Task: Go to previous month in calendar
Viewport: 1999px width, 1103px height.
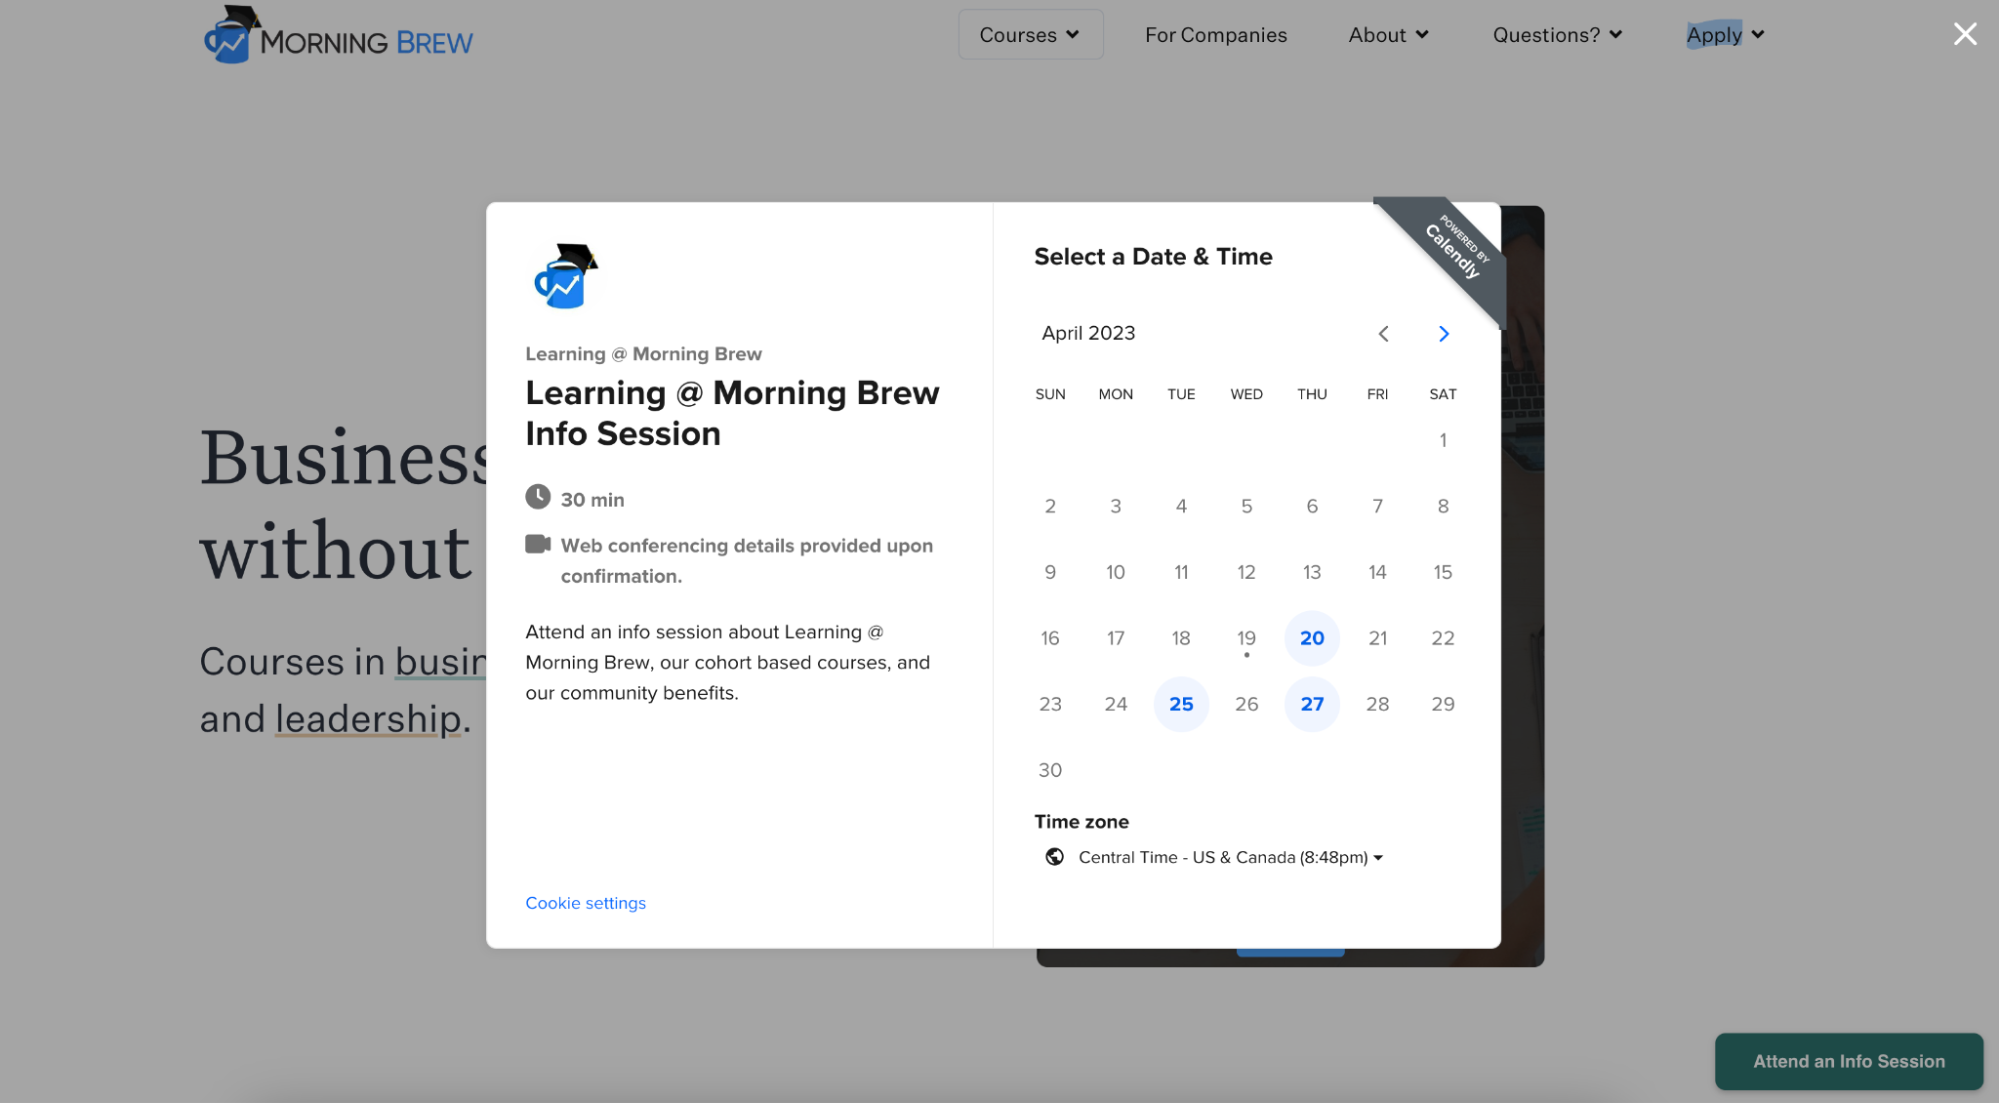Action: (x=1383, y=334)
